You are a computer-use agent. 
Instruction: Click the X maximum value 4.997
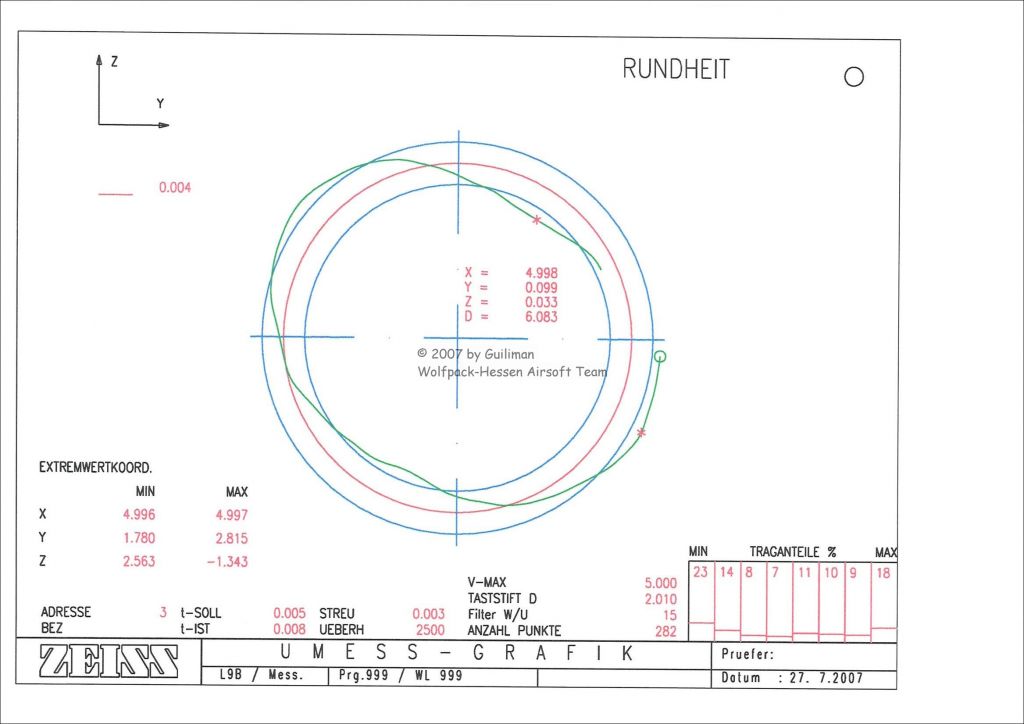232,515
